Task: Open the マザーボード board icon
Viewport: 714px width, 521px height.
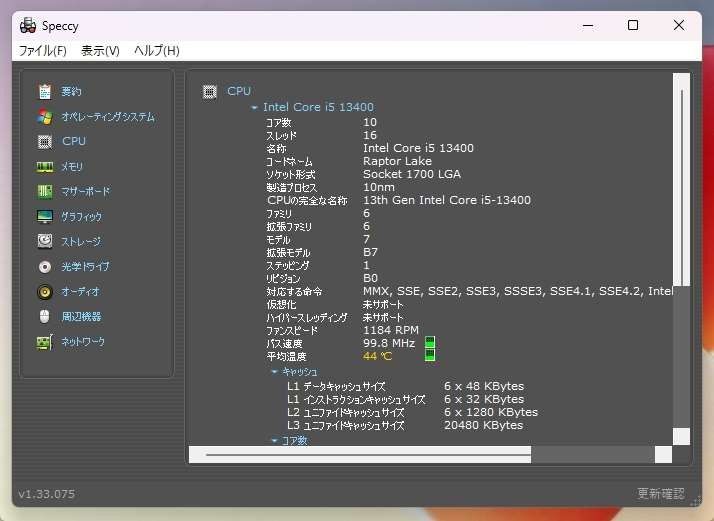Action: (45, 192)
